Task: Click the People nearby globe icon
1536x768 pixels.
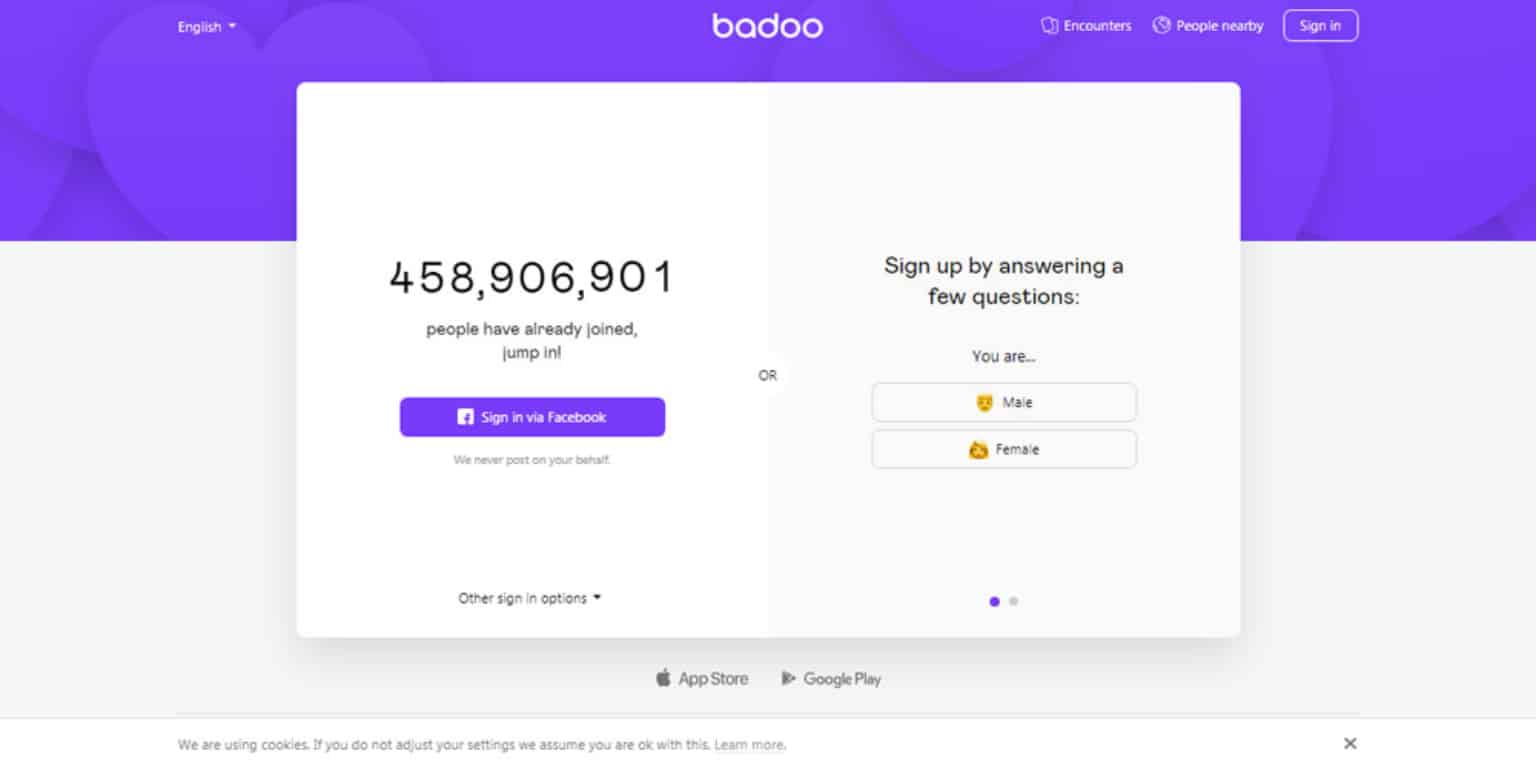Action: (1161, 26)
